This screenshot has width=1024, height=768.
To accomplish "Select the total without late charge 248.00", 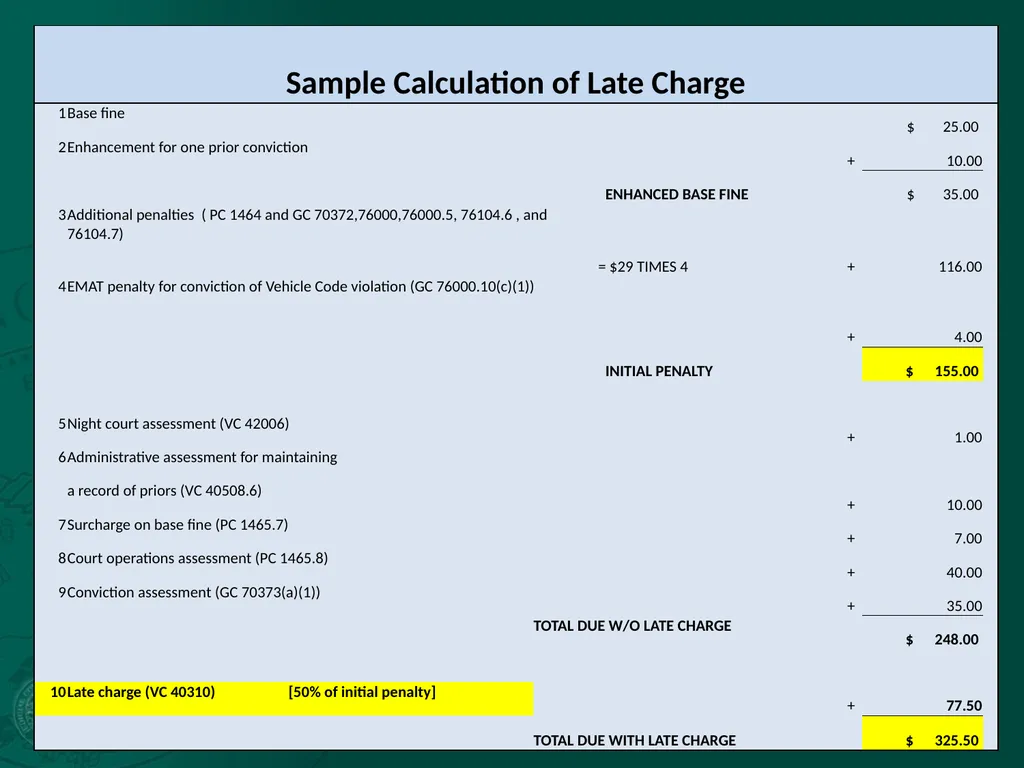I will [x=956, y=639].
